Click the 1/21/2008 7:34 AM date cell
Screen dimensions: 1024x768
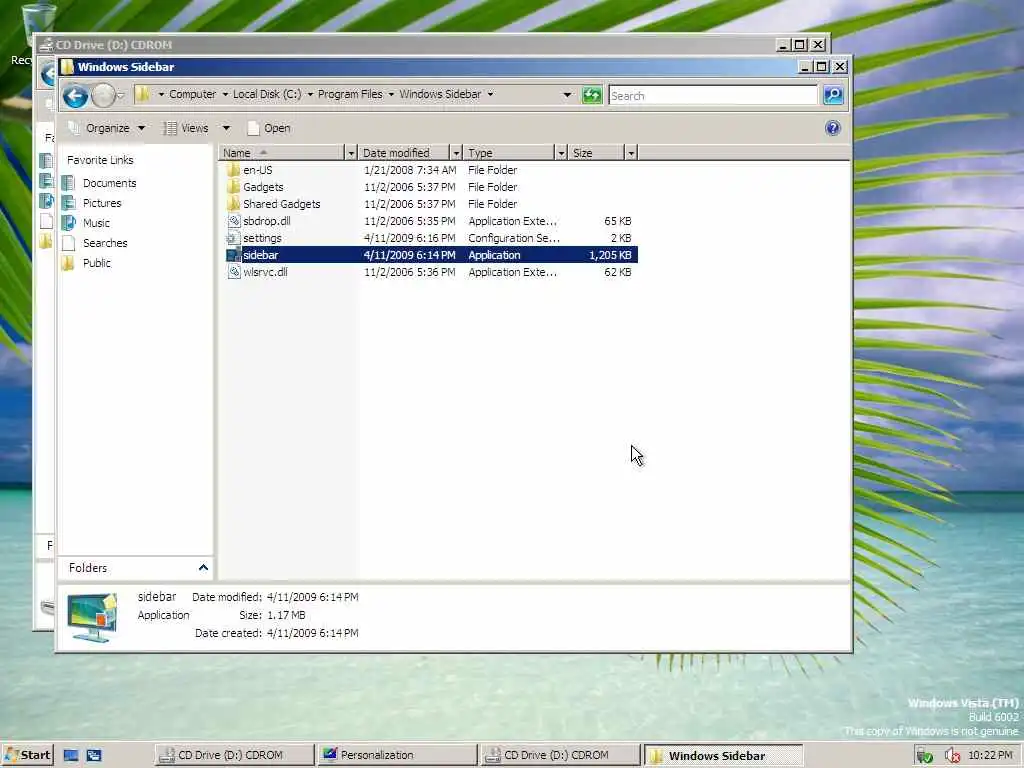tap(410, 170)
